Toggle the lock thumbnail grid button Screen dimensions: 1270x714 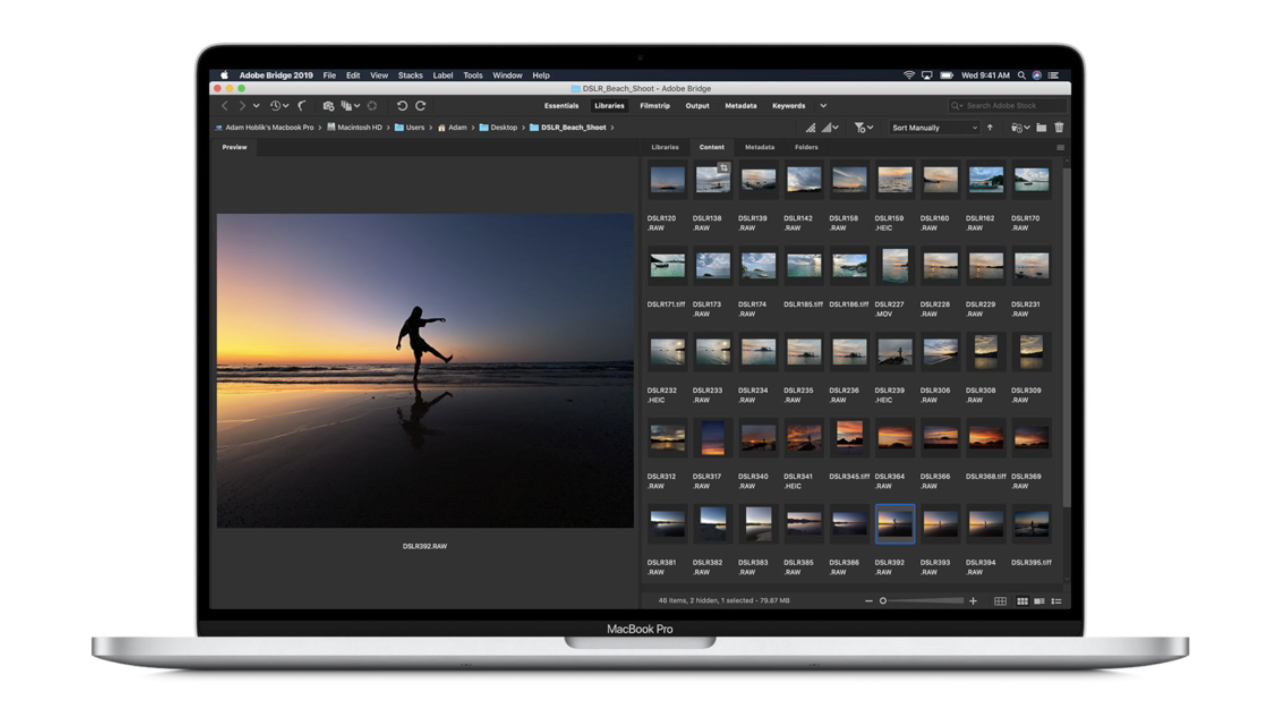[x=1000, y=601]
